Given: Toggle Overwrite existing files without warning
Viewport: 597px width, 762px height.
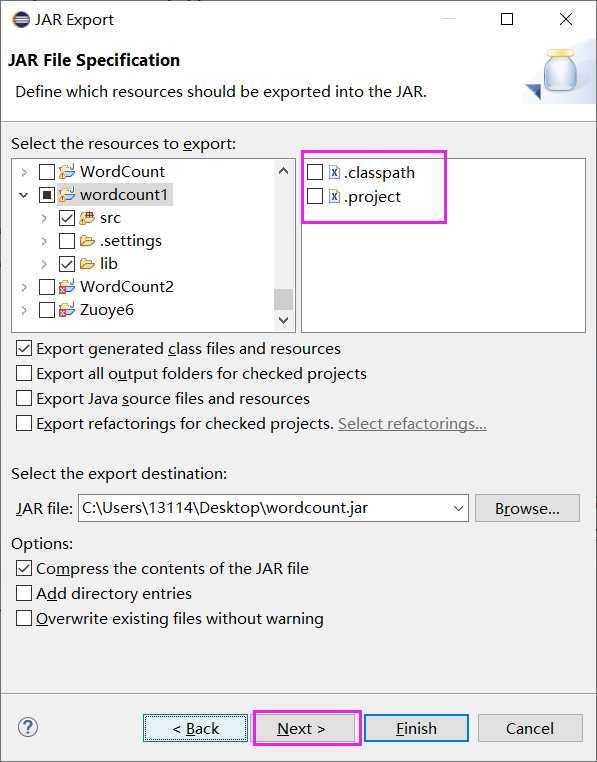Looking at the screenshot, I should coord(24,619).
